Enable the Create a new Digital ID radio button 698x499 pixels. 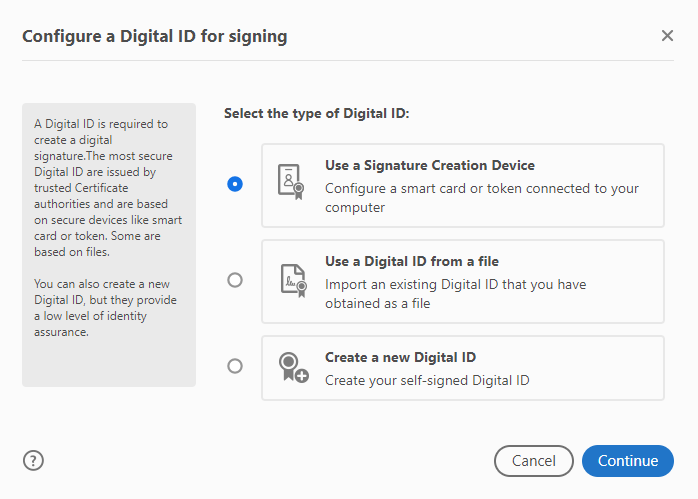tap(235, 366)
